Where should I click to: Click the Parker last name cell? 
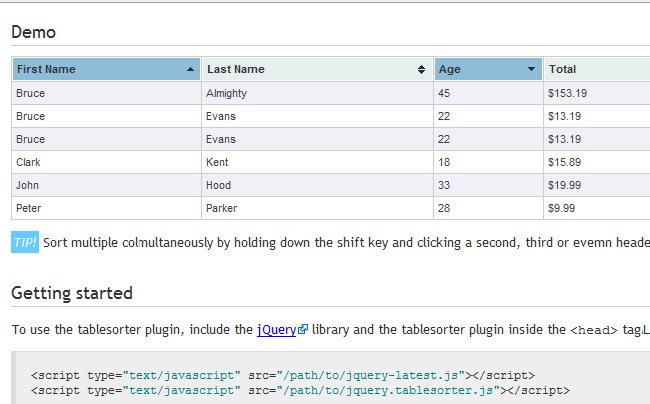pos(221,208)
